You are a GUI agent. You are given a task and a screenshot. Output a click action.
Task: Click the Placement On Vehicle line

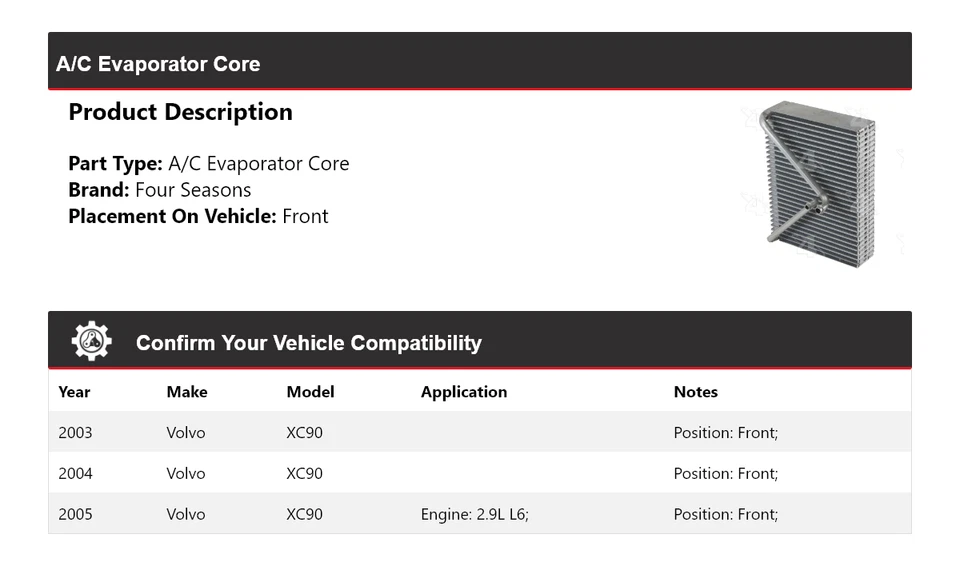coord(198,216)
